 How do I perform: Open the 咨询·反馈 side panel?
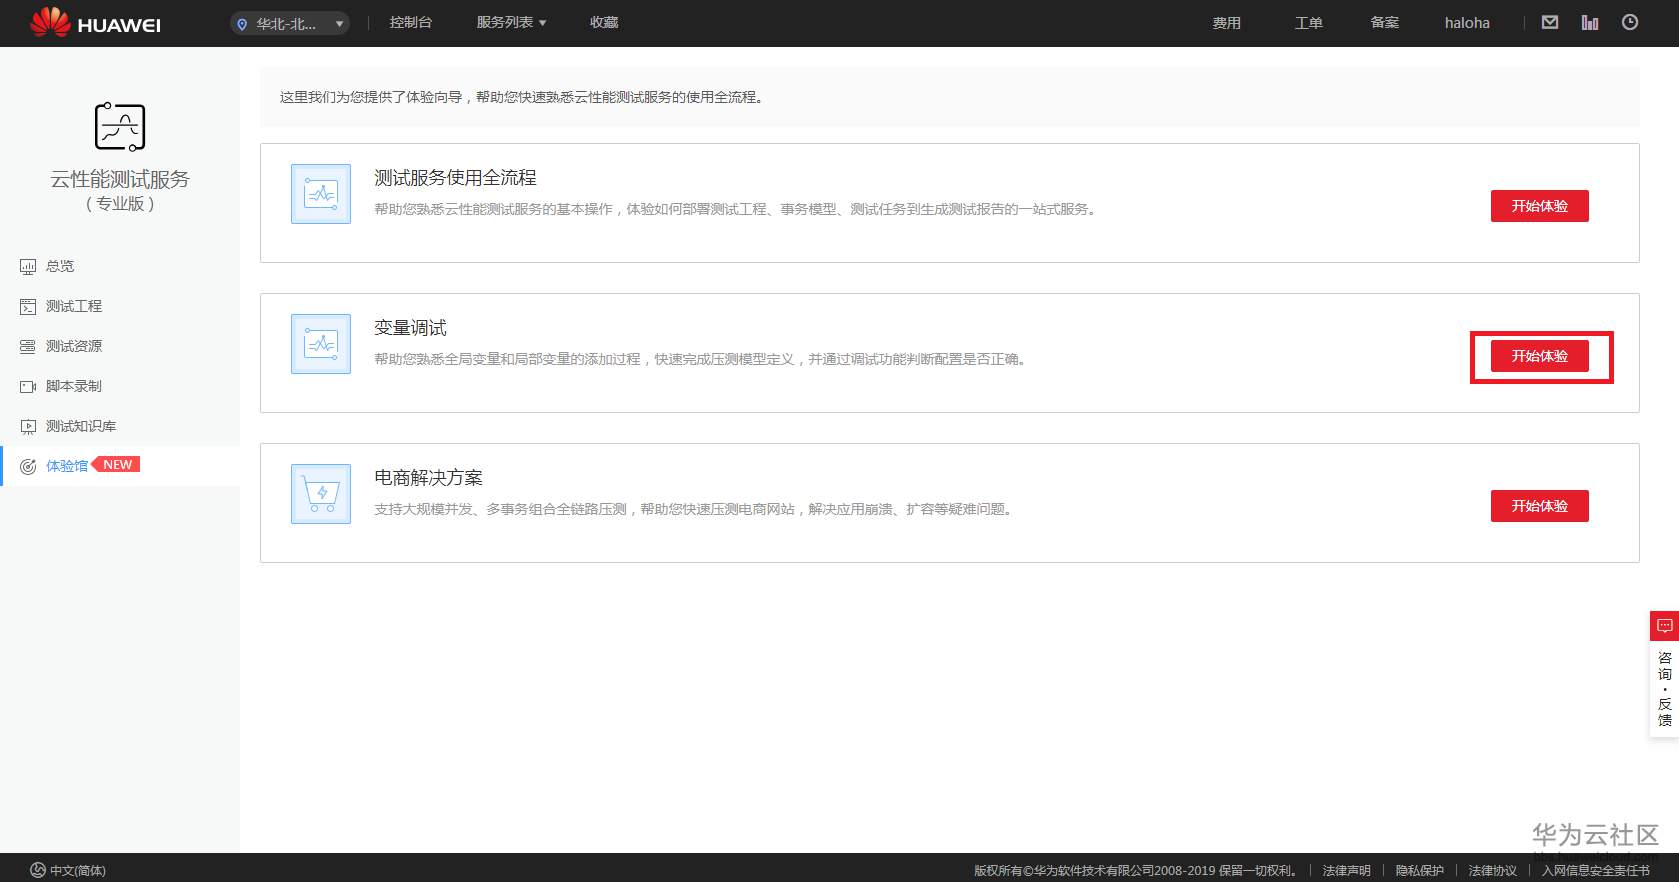pos(1664,689)
